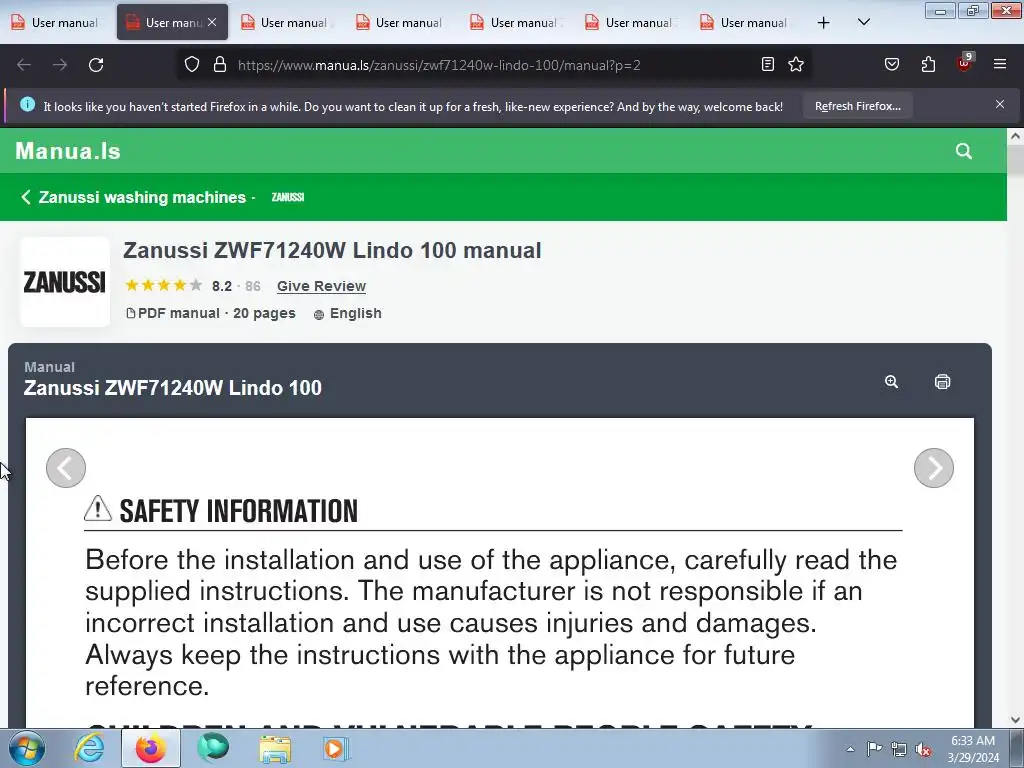Click the PDF manual 20 pages text
The width and height of the screenshot is (1024, 768).
[216, 313]
